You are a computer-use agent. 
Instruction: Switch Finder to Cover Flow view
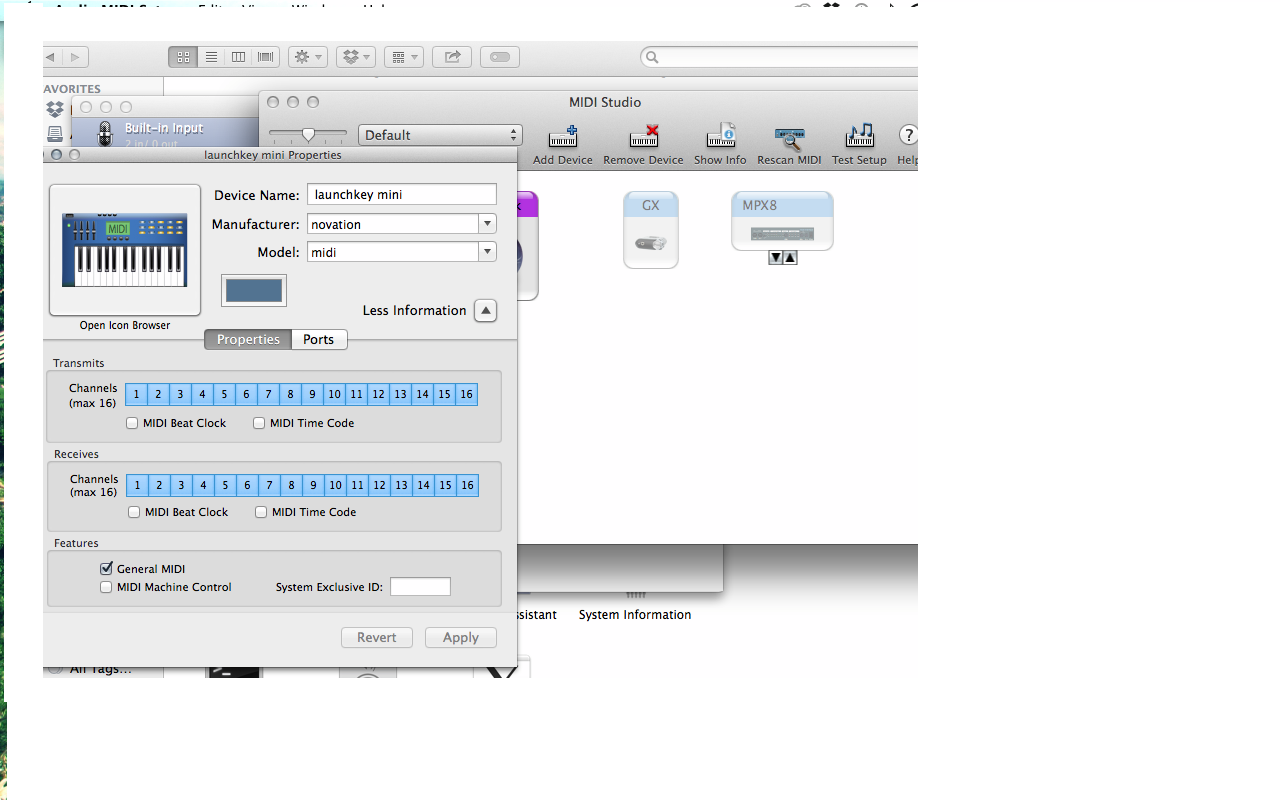point(266,57)
